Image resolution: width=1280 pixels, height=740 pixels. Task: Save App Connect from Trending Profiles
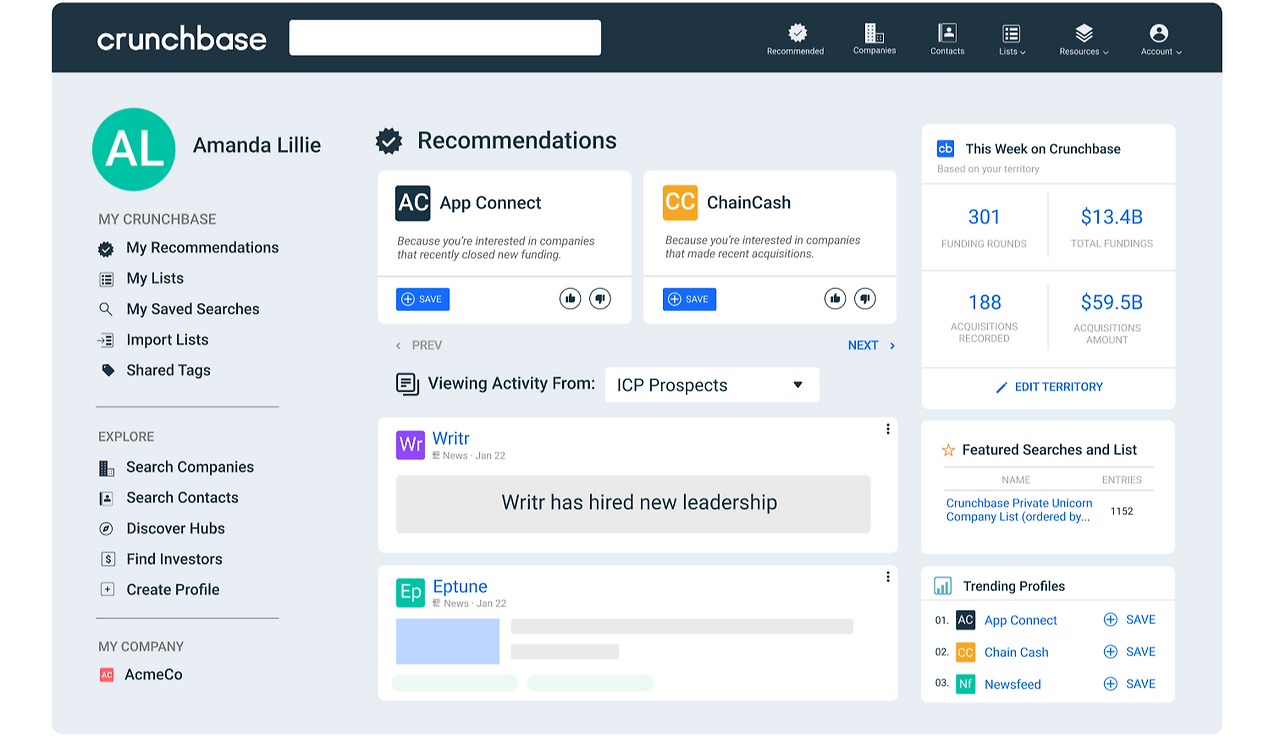pos(1129,620)
